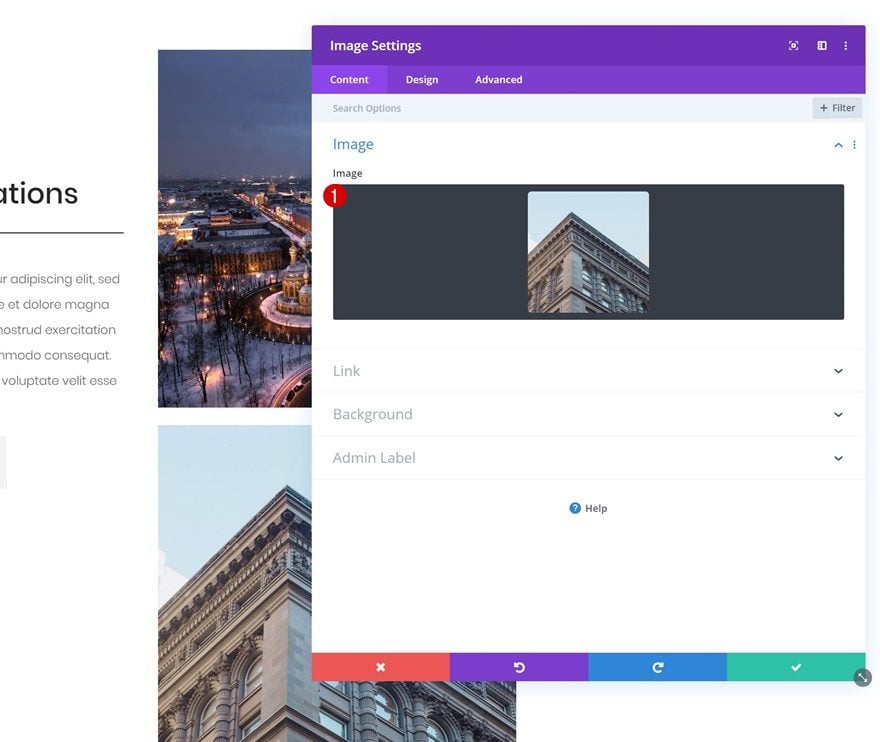Click the Filter button

pyautogui.click(x=837, y=108)
